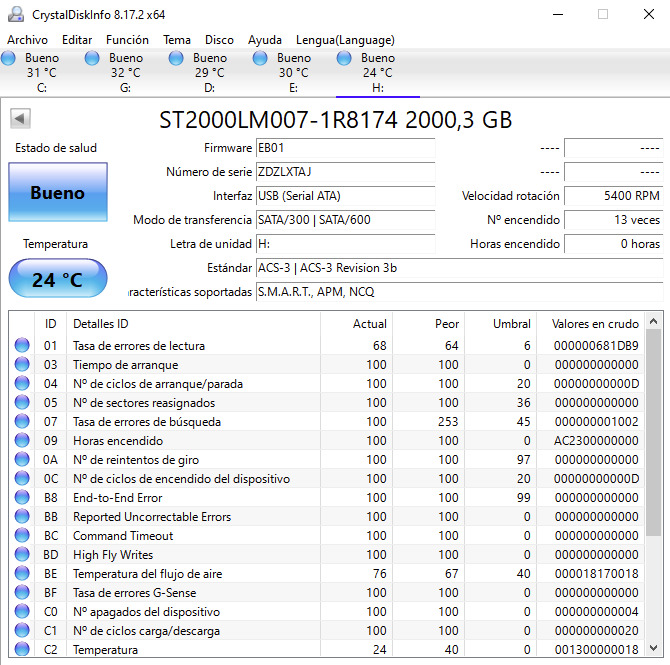Click the Modo de transferencia field
Image resolution: width=670 pixels, height=665 pixels.
[345, 220]
